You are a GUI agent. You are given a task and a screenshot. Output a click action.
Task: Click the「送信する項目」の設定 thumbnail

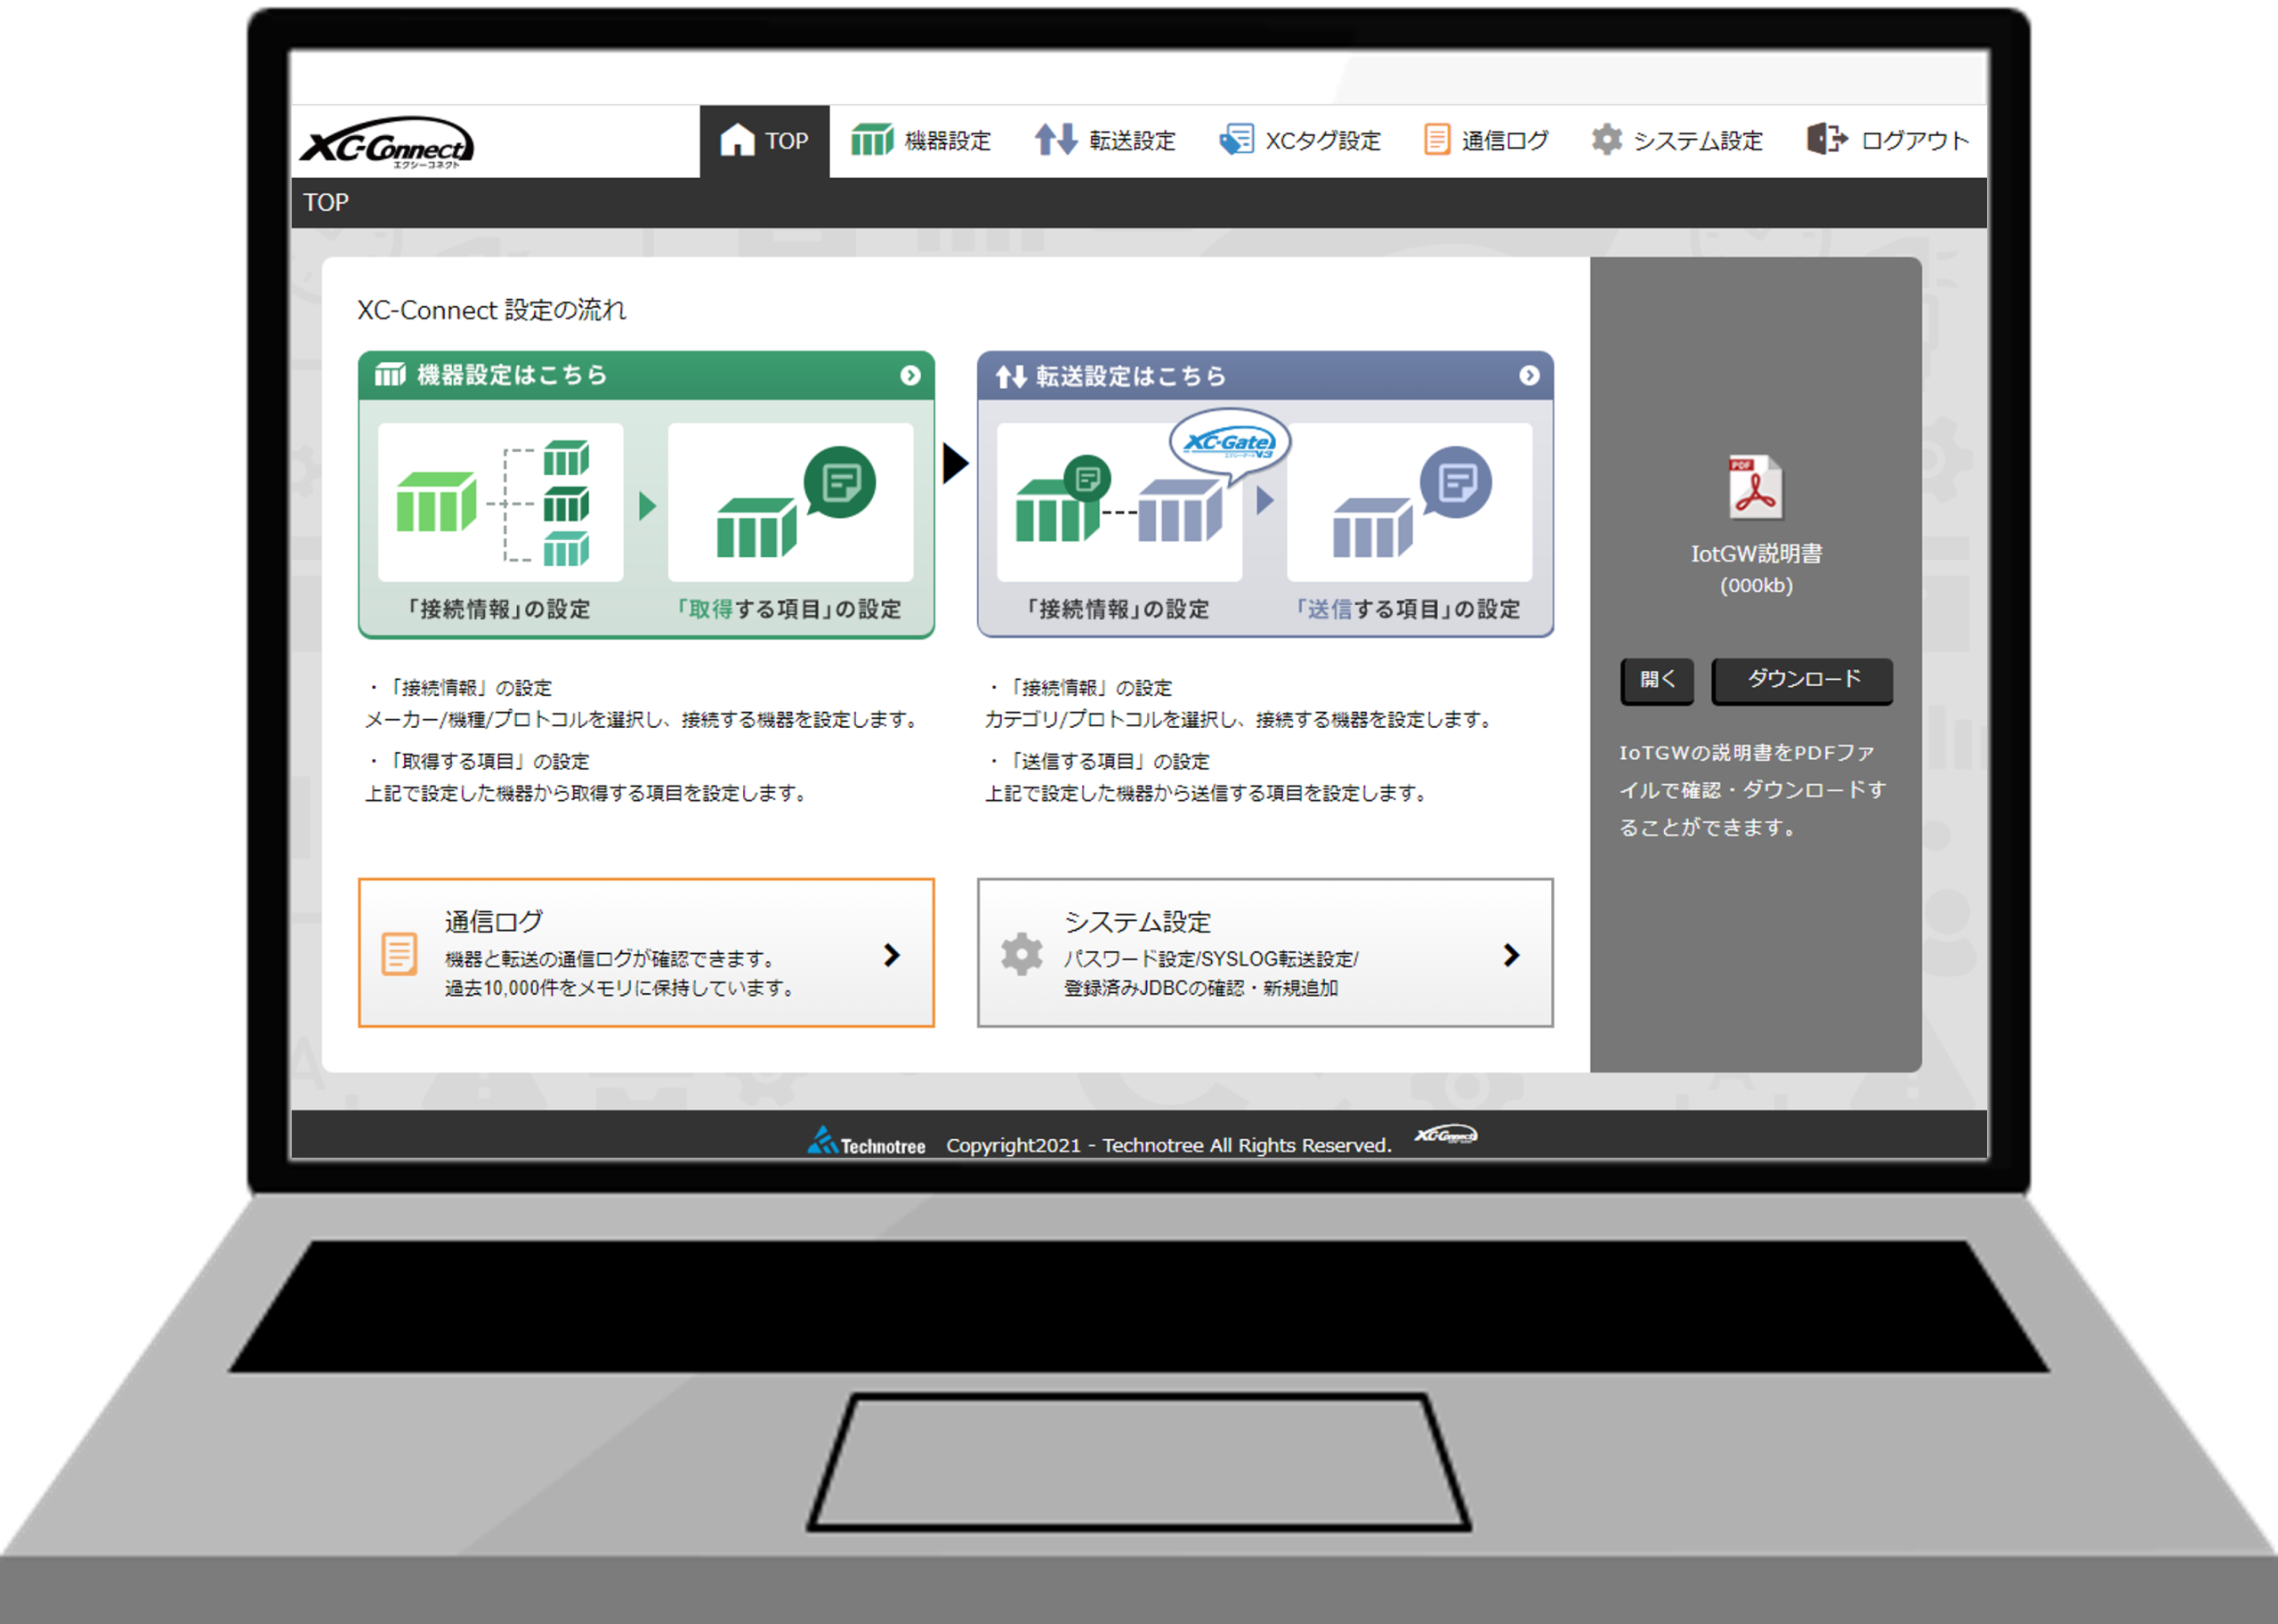pyautogui.click(x=1409, y=502)
